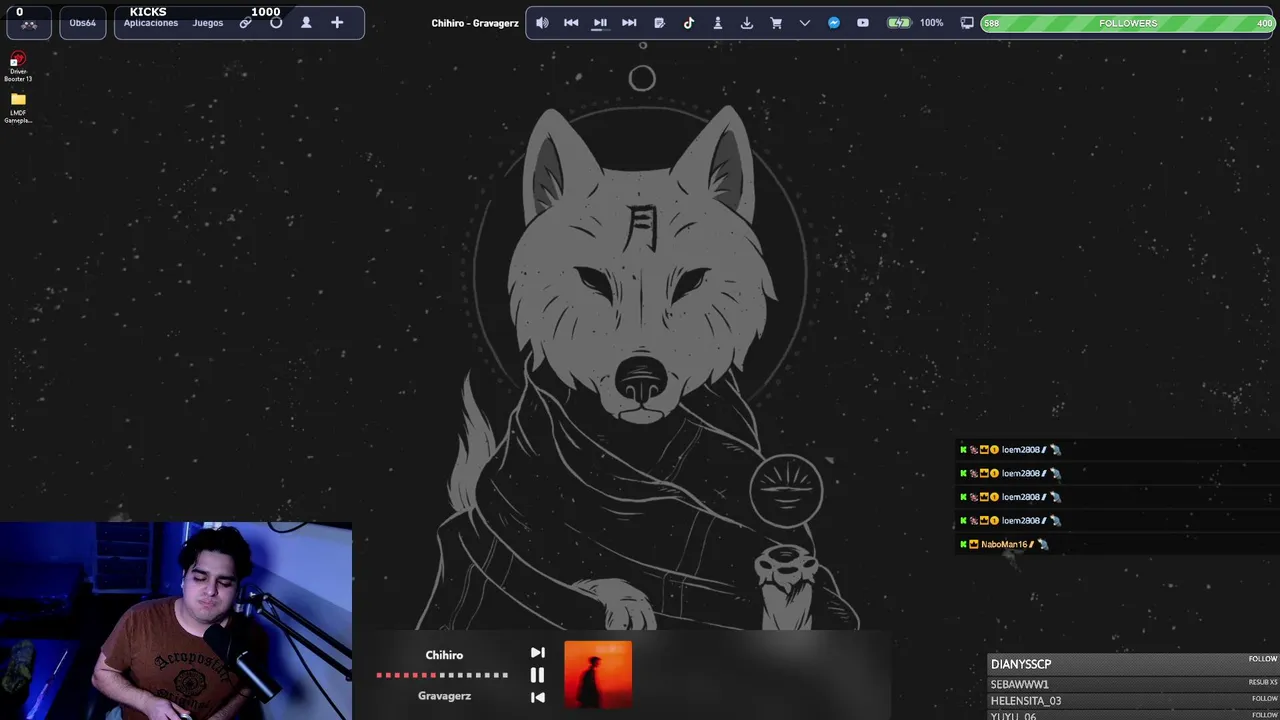Go to previous song in the music widget
The image size is (1280, 720).
[x=537, y=697]
